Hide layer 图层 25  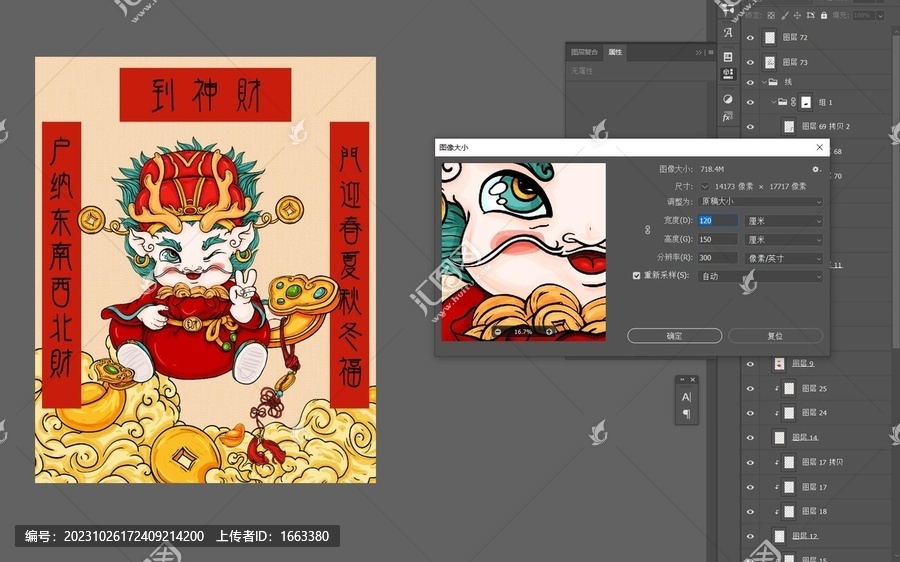pyautogui.click(x=750, y=389)
